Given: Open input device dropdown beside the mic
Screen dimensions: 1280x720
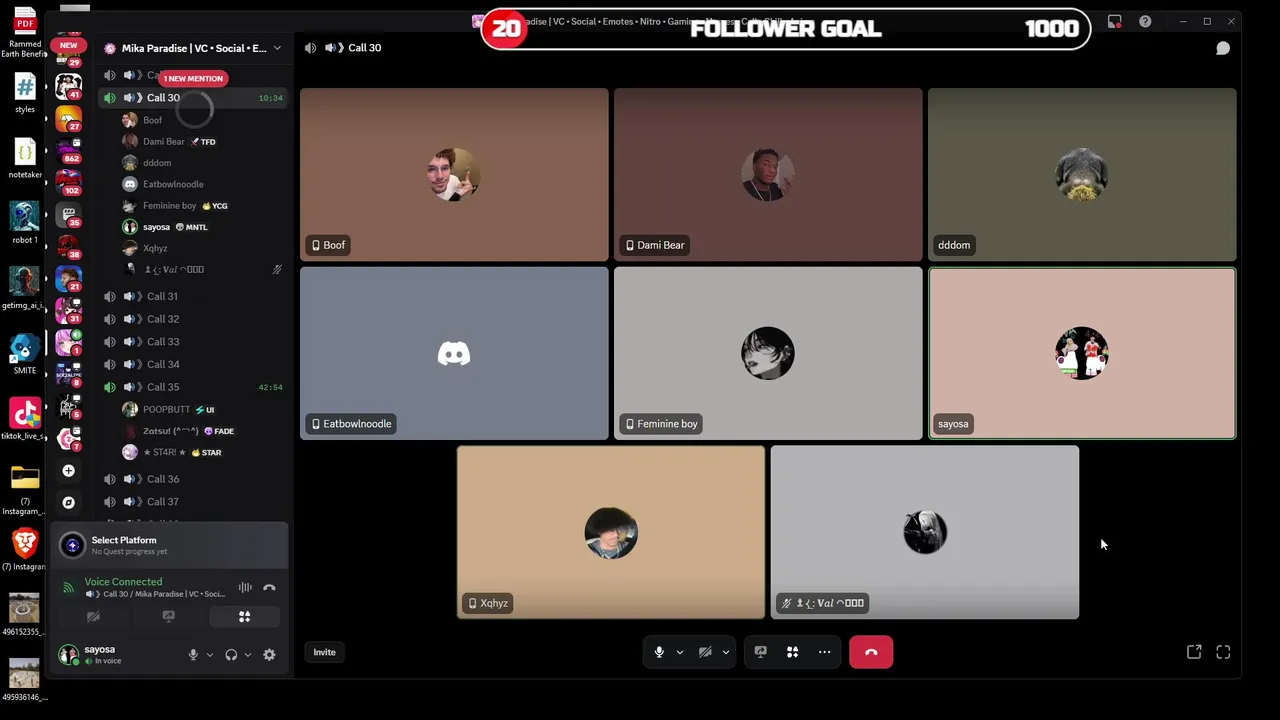Looking at the screenshot, I should [x=209, y=655].
